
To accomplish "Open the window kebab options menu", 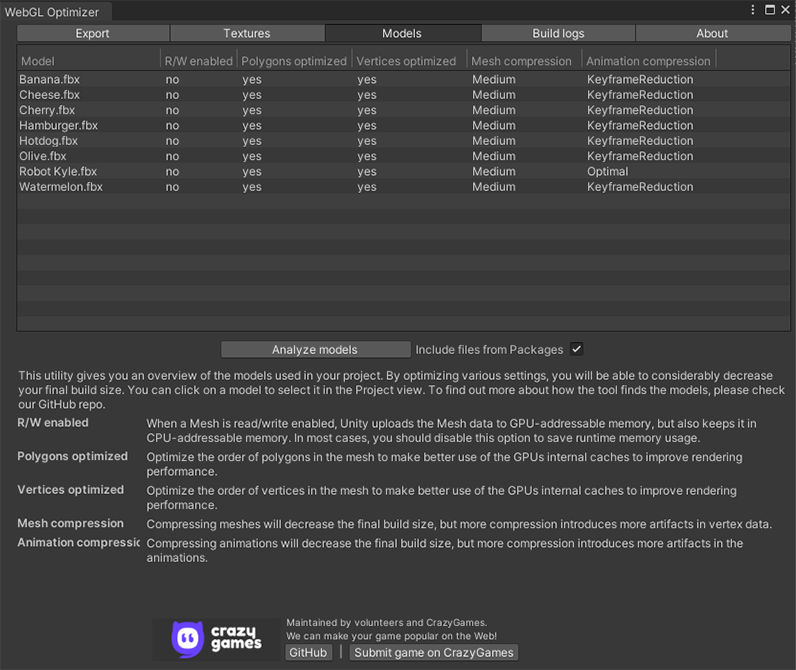I will tap(753, 10).
